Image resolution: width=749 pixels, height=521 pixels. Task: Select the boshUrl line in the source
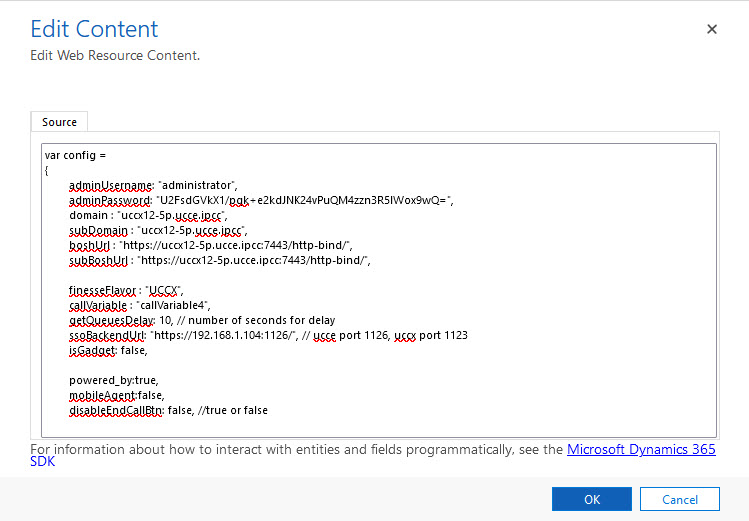(210, 245)
